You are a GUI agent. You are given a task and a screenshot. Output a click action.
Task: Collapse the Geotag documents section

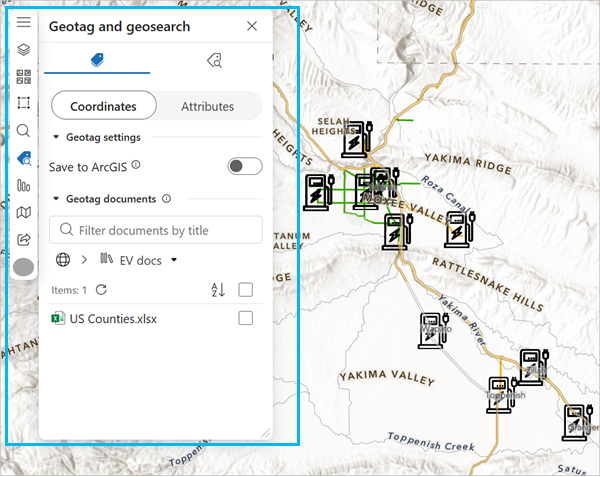[x=57, y=199]
